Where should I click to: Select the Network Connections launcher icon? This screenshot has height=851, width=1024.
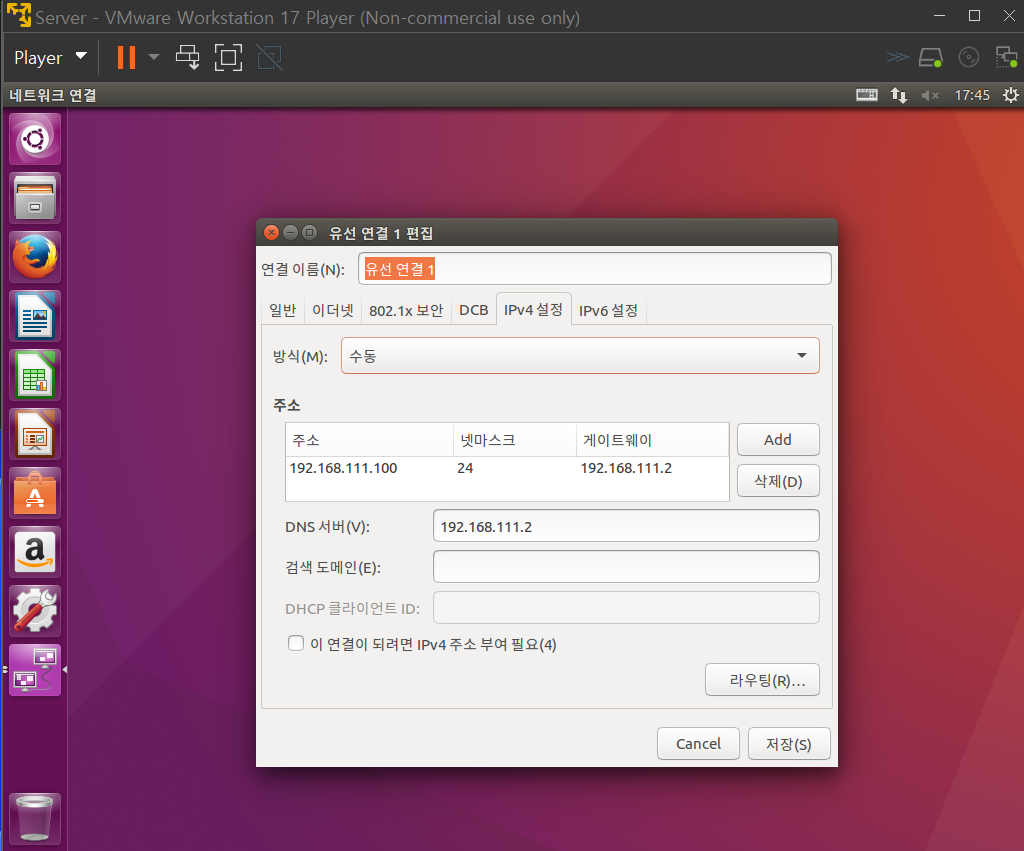pos(35,670)
